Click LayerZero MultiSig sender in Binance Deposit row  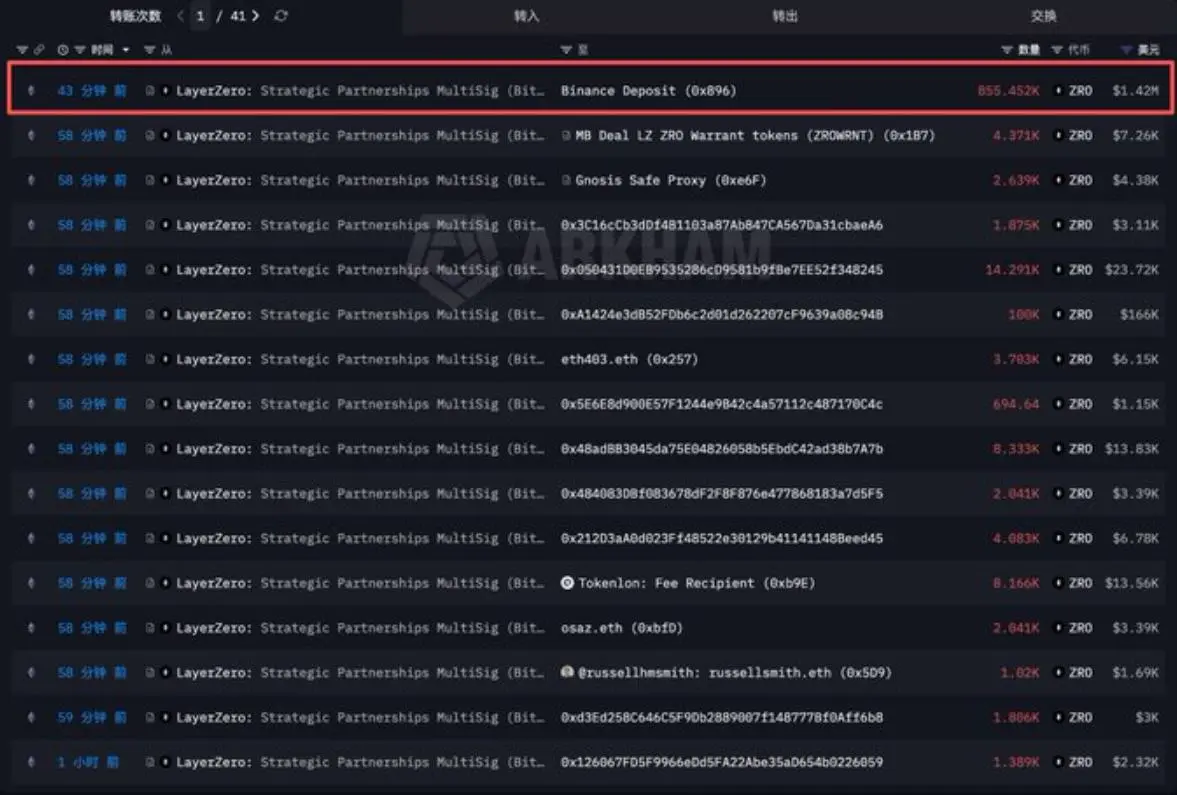pyautogui.click(x=360, y=91)
